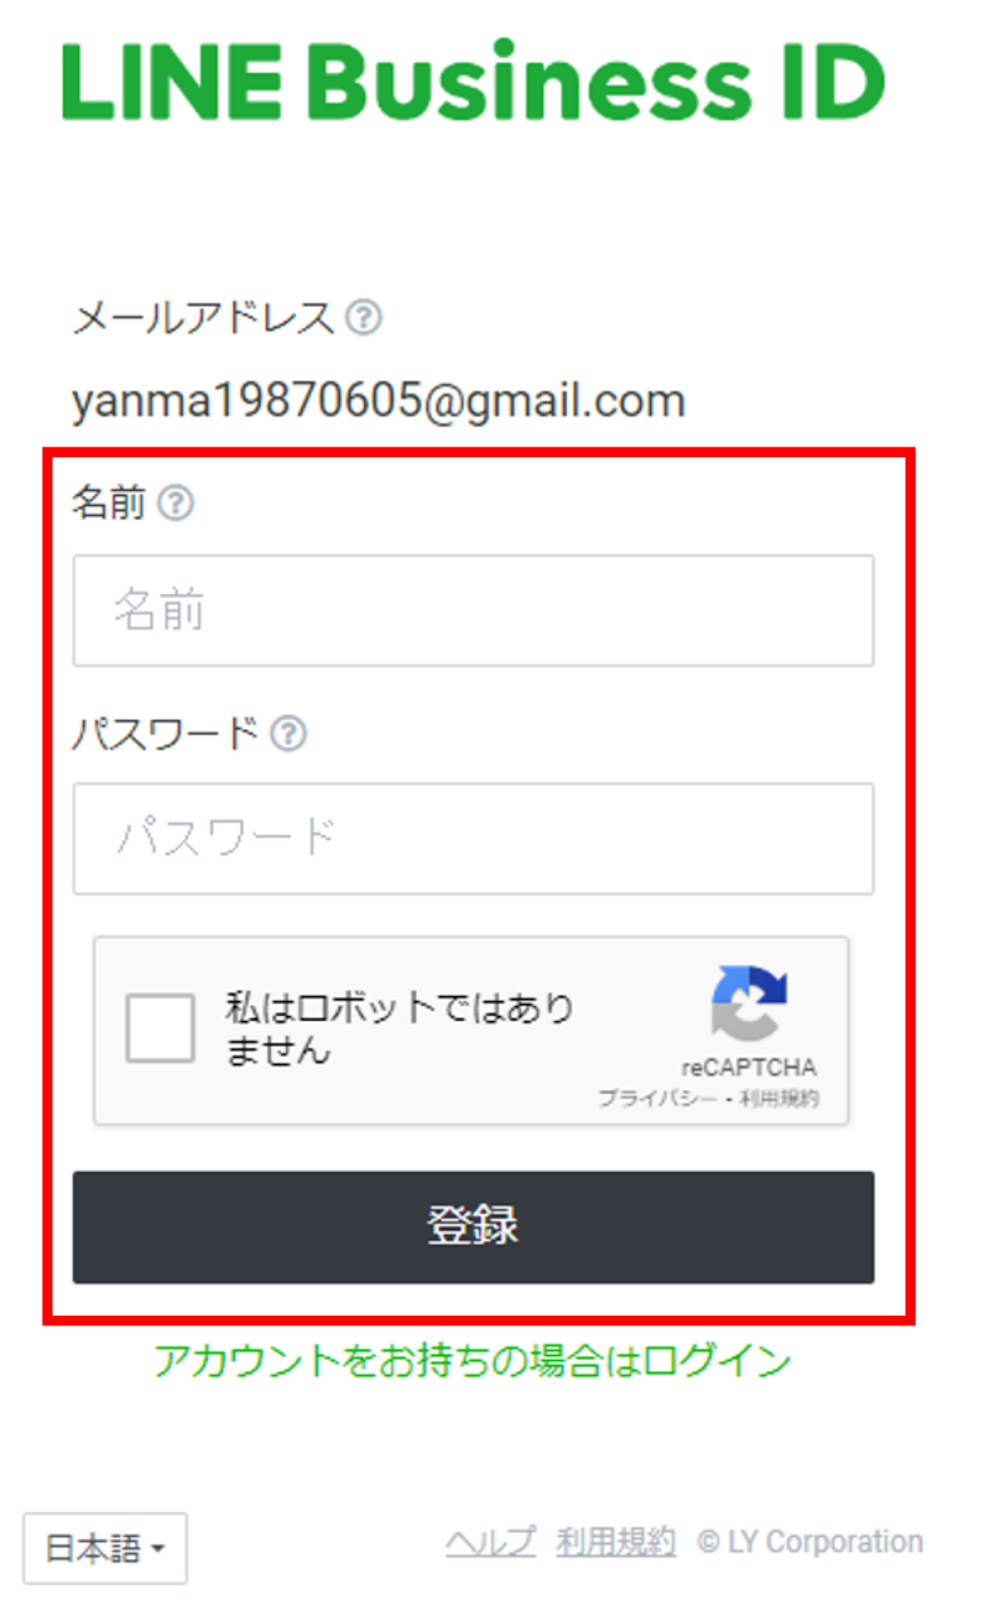Click the yanma19870605@gmail.com email text
This screenshot has height=1600, width=995.
tap(378, 401)
